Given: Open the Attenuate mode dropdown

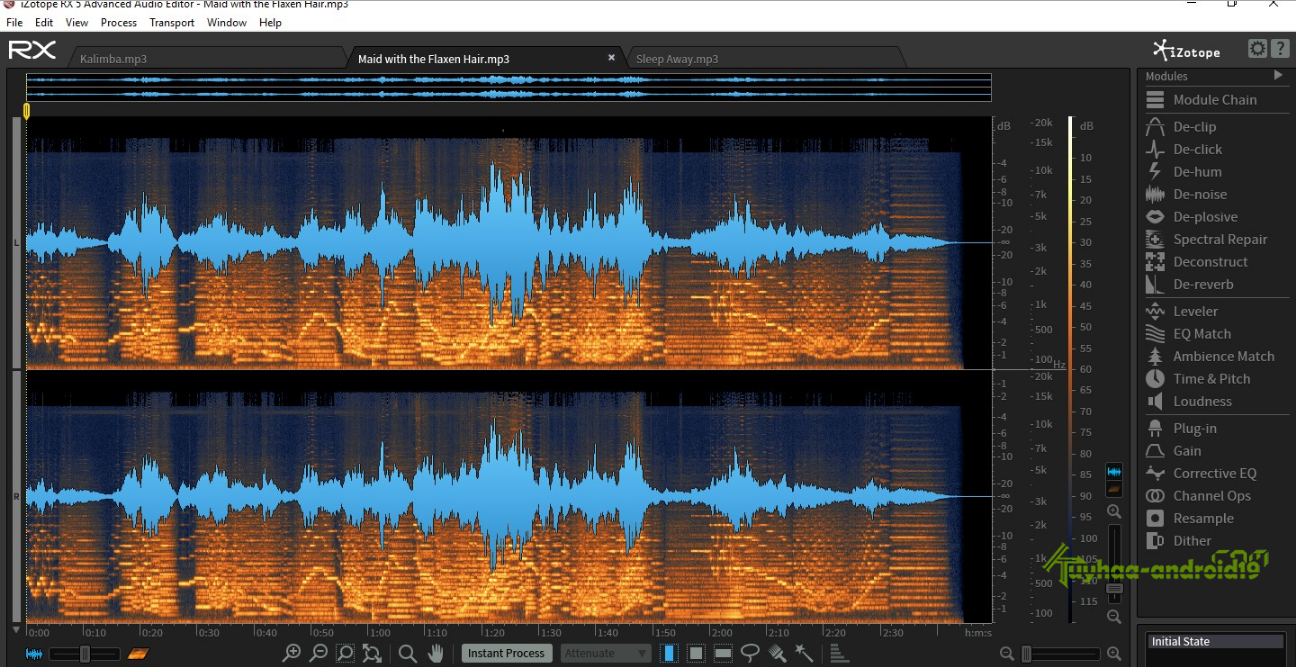Looking at the screenshot, I should (606, 653).
